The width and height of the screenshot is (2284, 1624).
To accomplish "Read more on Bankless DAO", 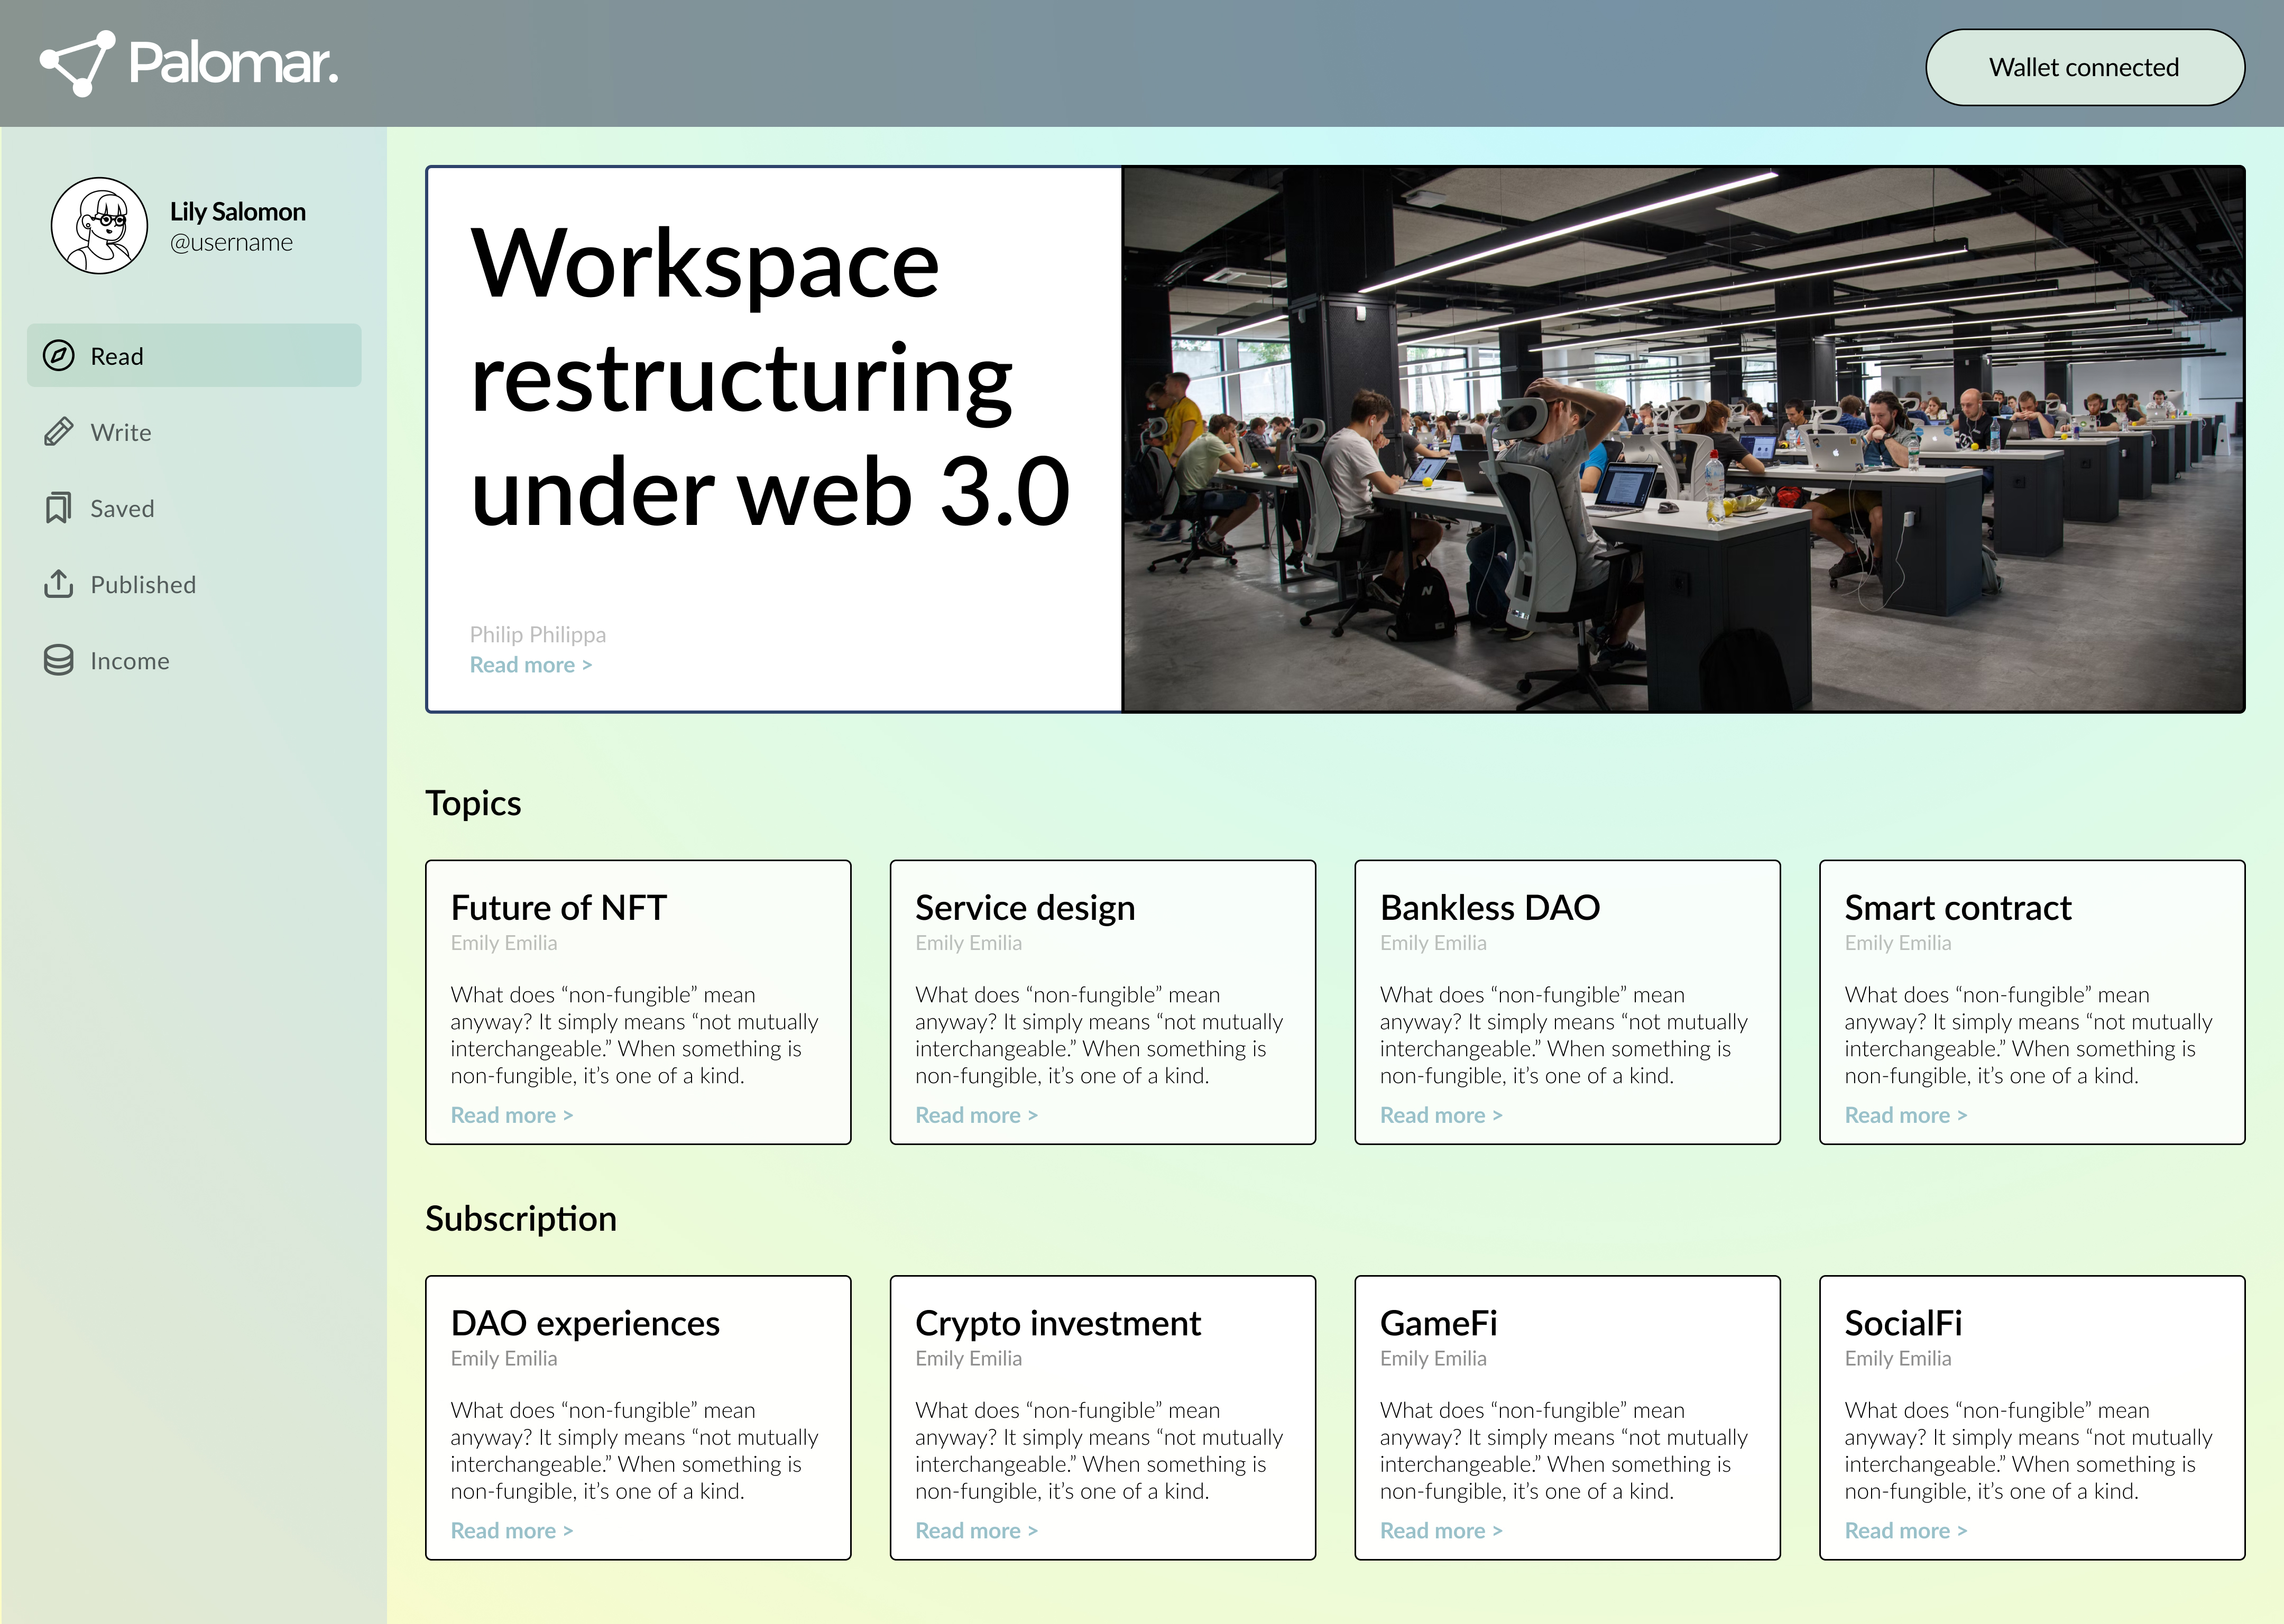I will (x=1442, y=1115).
